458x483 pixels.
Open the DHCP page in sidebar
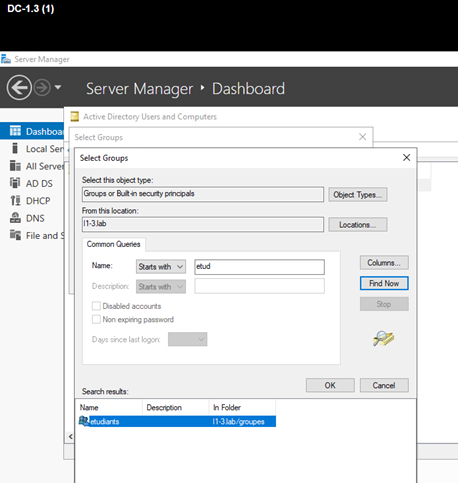38,201
